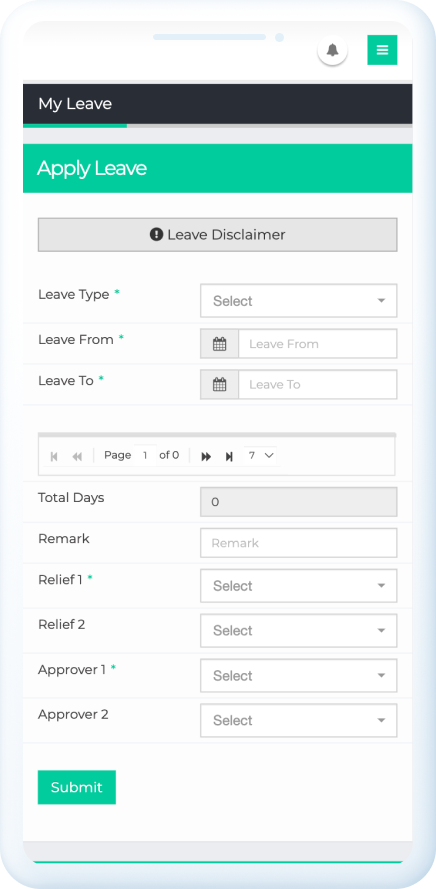
Task: Open the Approver 2 dropdown
Action: (x=299, y=720)
